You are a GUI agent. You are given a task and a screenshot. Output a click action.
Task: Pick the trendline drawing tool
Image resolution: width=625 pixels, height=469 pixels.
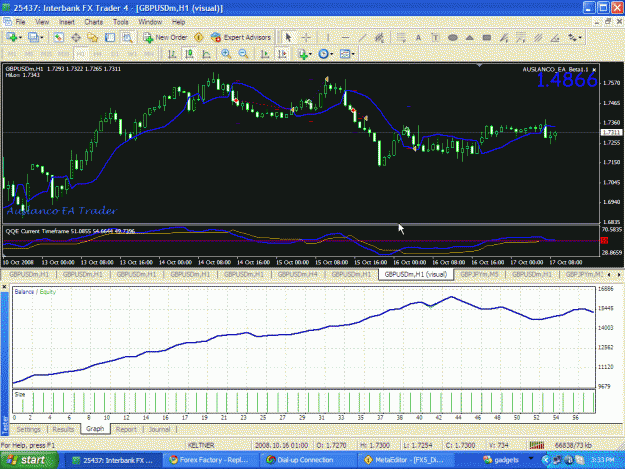pyautogui.click(x=362, y=37)
